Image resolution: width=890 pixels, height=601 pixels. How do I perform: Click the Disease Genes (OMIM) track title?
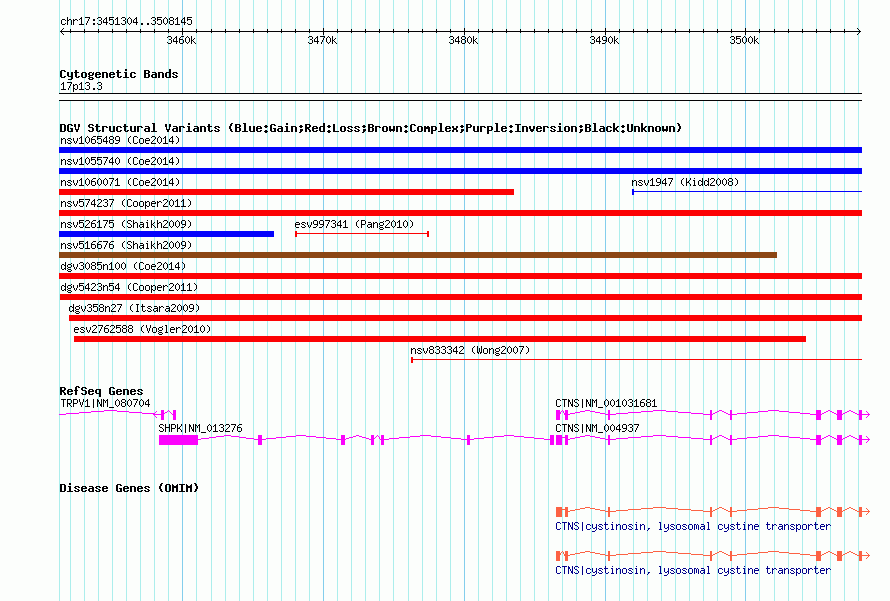coord(129,488)
